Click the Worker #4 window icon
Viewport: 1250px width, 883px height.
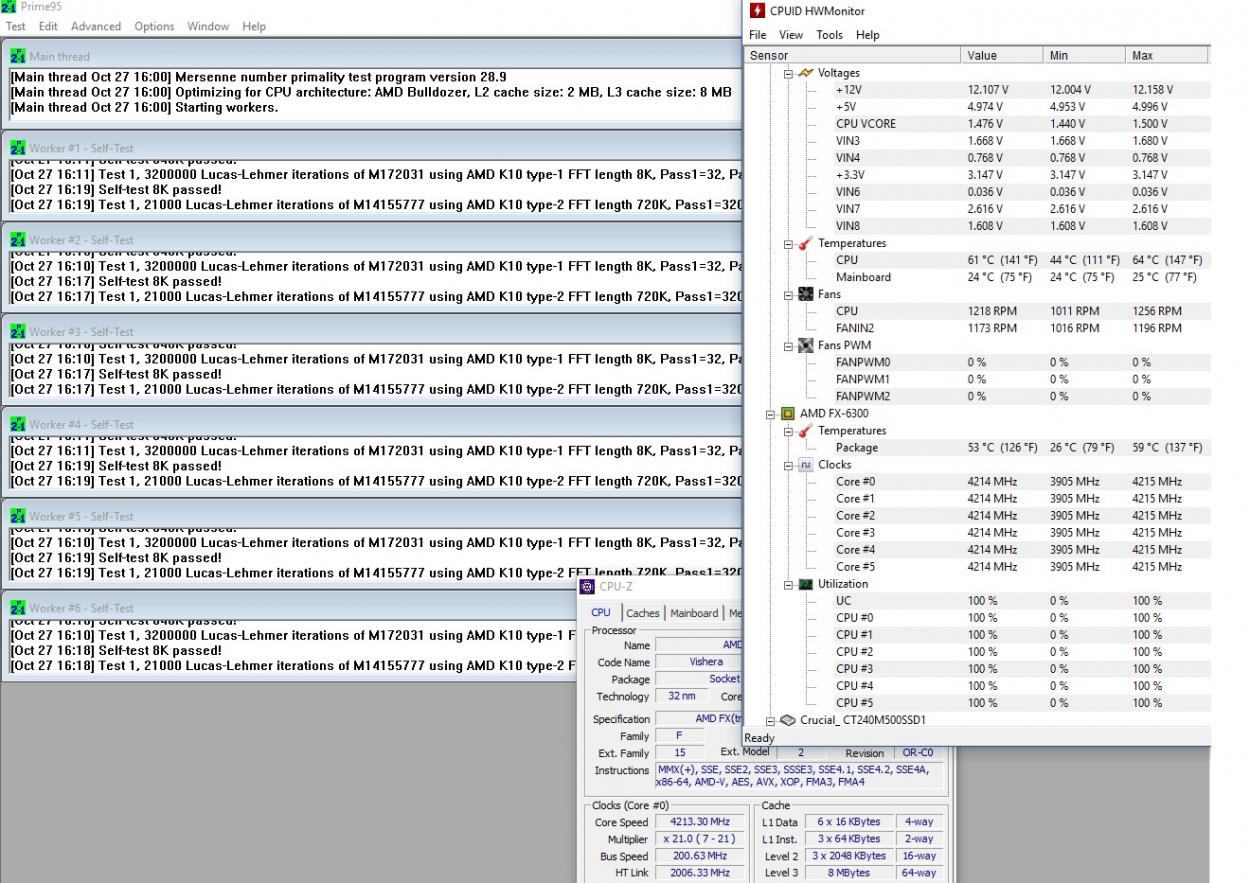point(18,424)
